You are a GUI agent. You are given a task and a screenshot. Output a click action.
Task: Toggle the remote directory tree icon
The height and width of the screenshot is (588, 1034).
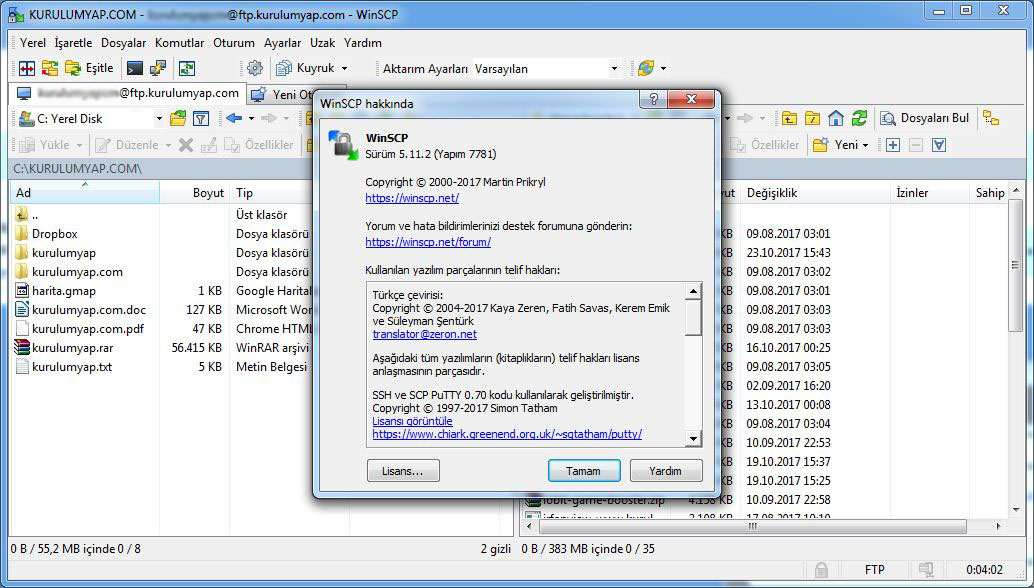pyautogui.click(x=990, y=118)
